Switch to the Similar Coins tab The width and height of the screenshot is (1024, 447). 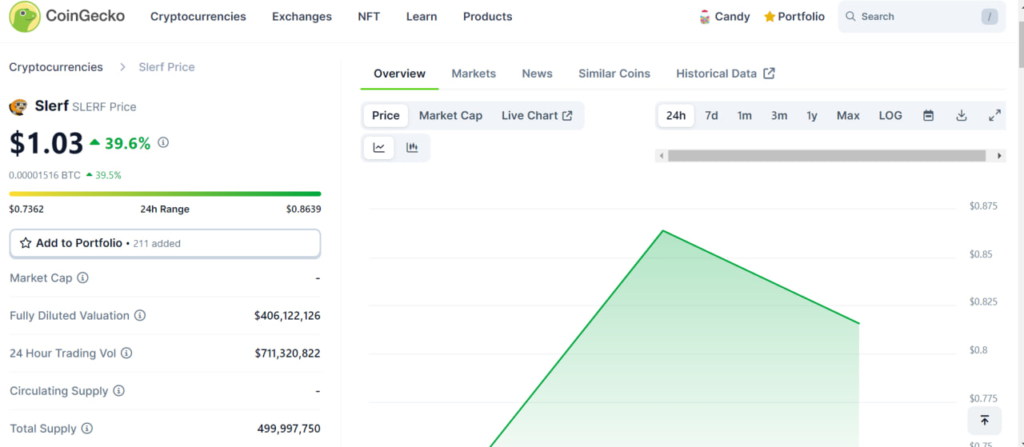[615, 73]
